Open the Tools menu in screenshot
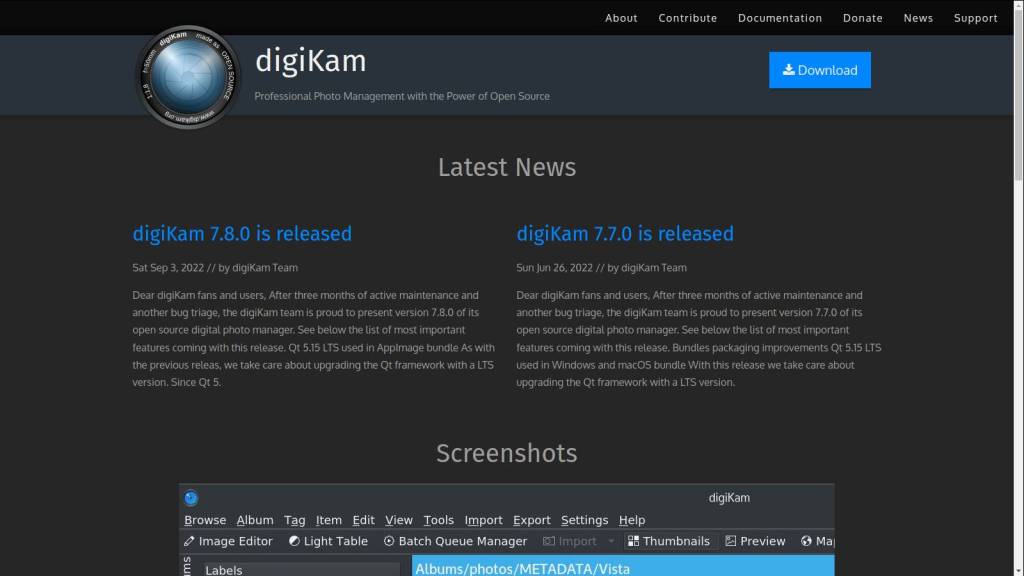This screenshot has width=1024, height=576. tap(439, 520)
